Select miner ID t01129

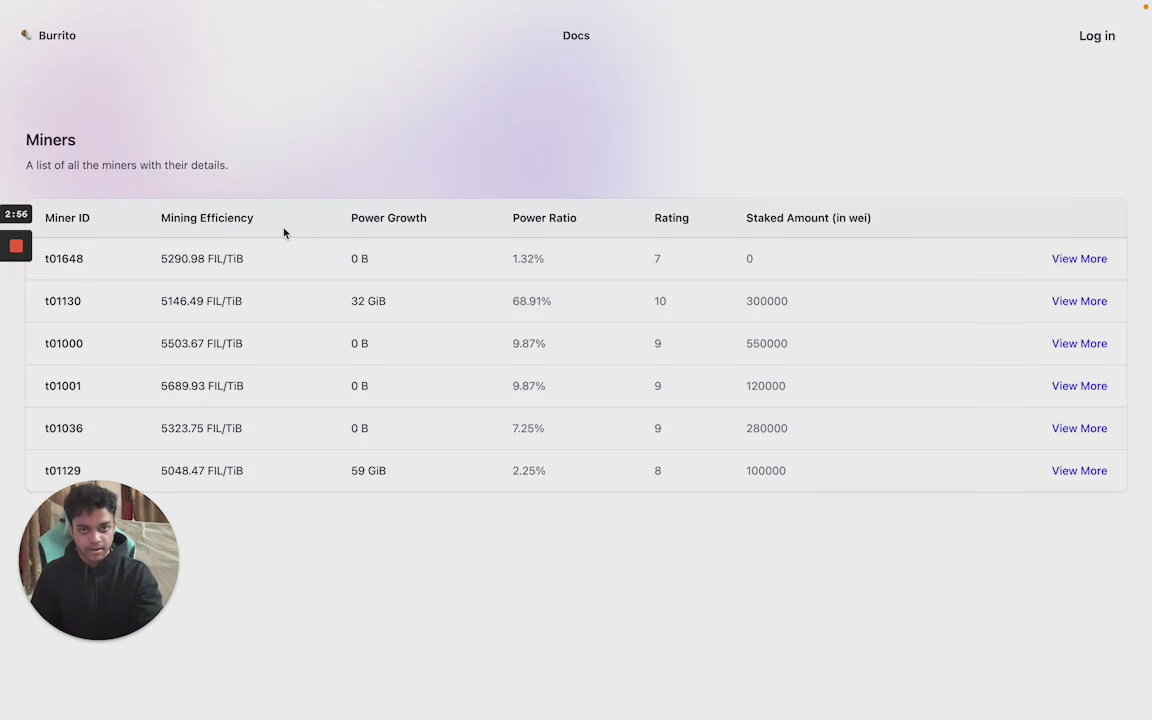tap(63, 471)
